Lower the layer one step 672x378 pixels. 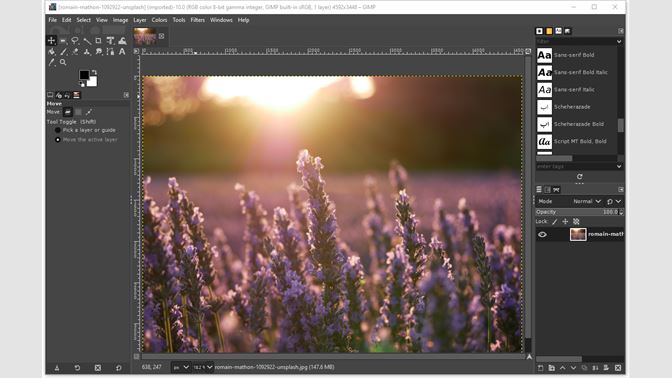[573, 368]
